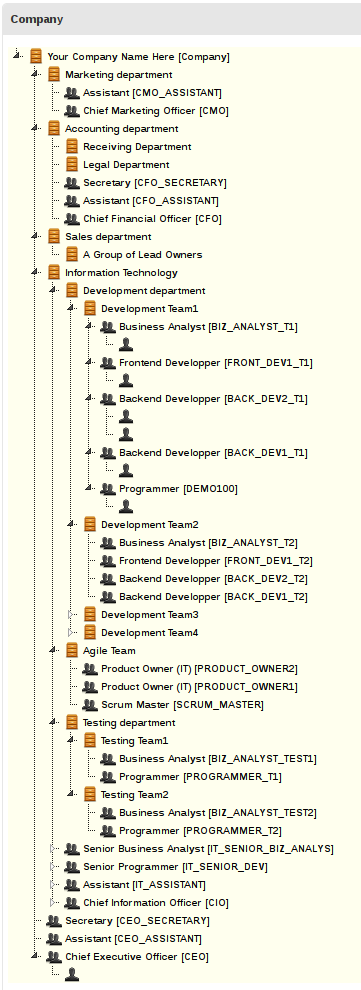Viewport: 361px width, 990px height.
Task: Click people icon for Scrum Master
Action: pos(90,705)
